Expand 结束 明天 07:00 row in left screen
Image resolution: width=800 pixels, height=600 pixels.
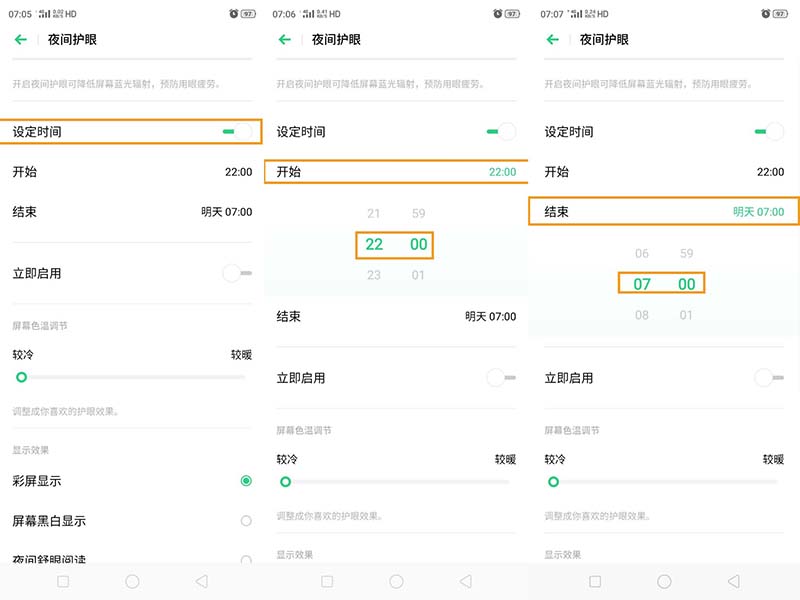132,212
